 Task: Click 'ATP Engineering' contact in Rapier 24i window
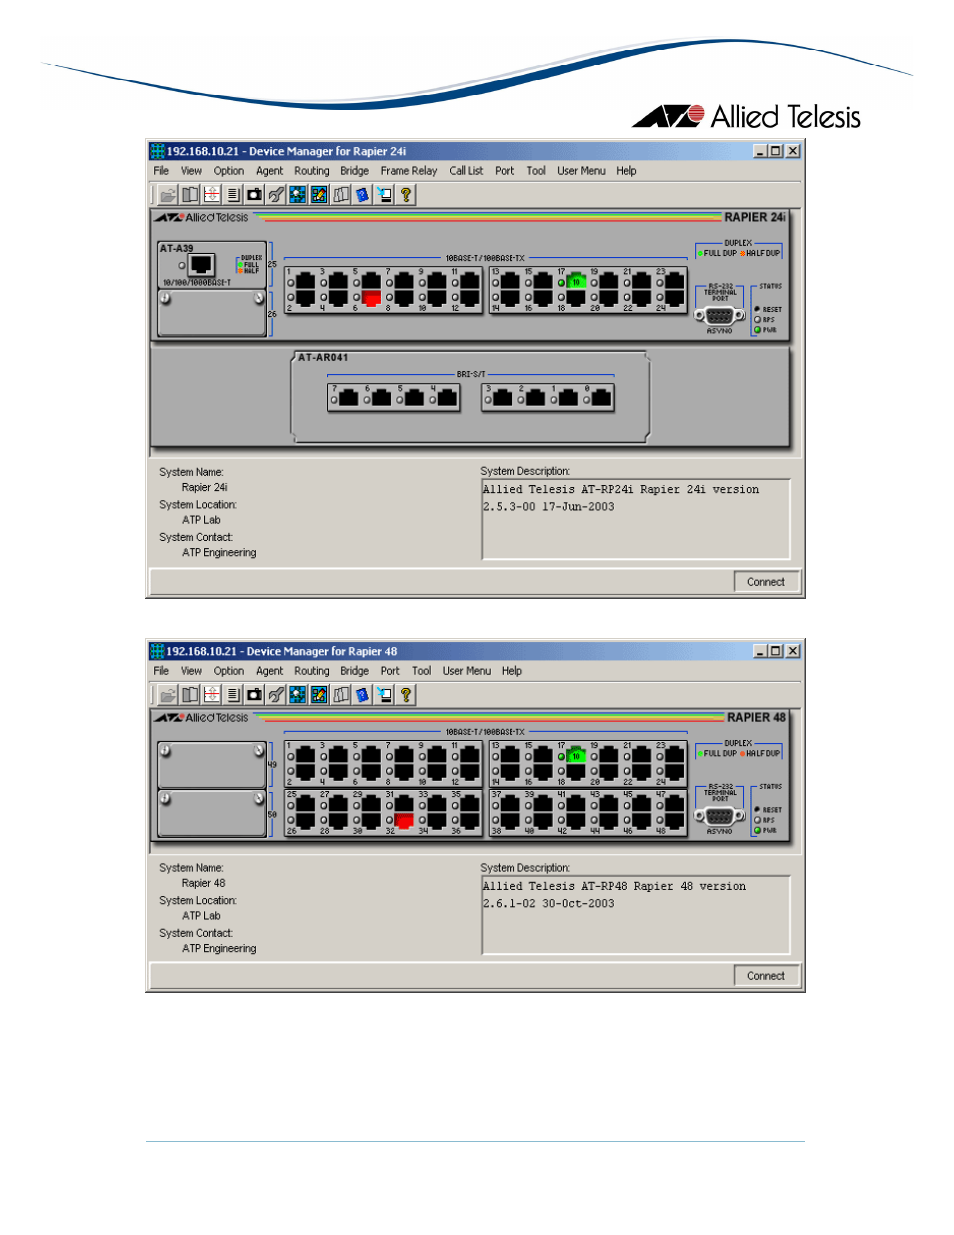point(219,553)
